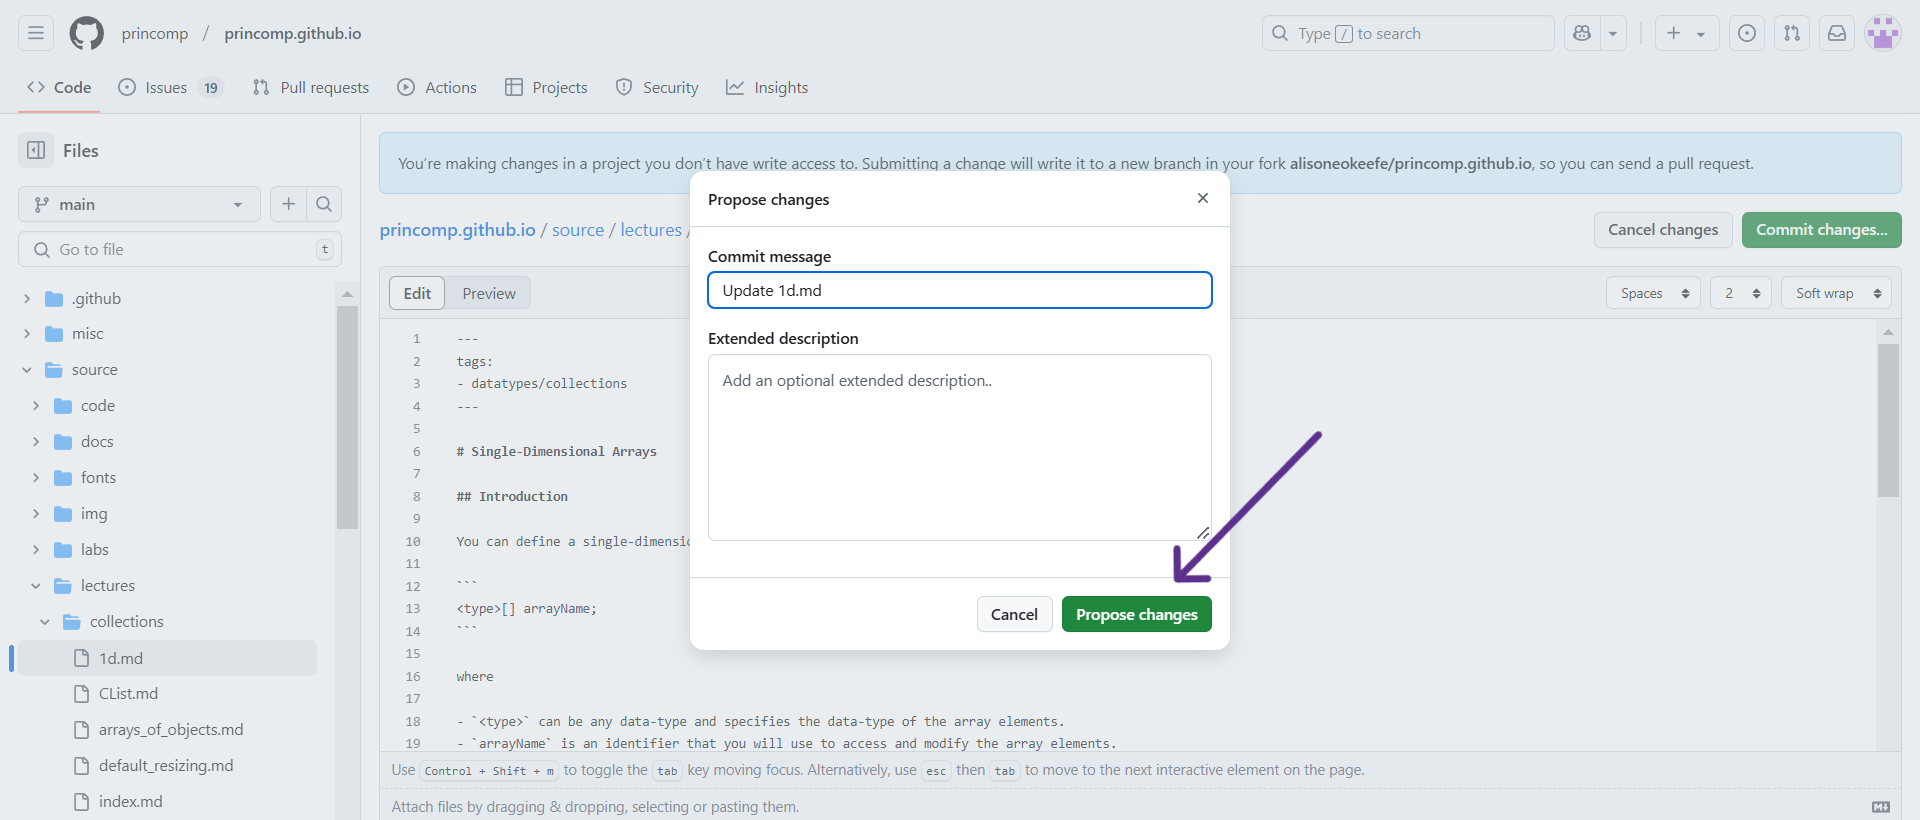The image size is (1920, 820).
Task: Expand the docs folder
Action: [x=36, y=442]
